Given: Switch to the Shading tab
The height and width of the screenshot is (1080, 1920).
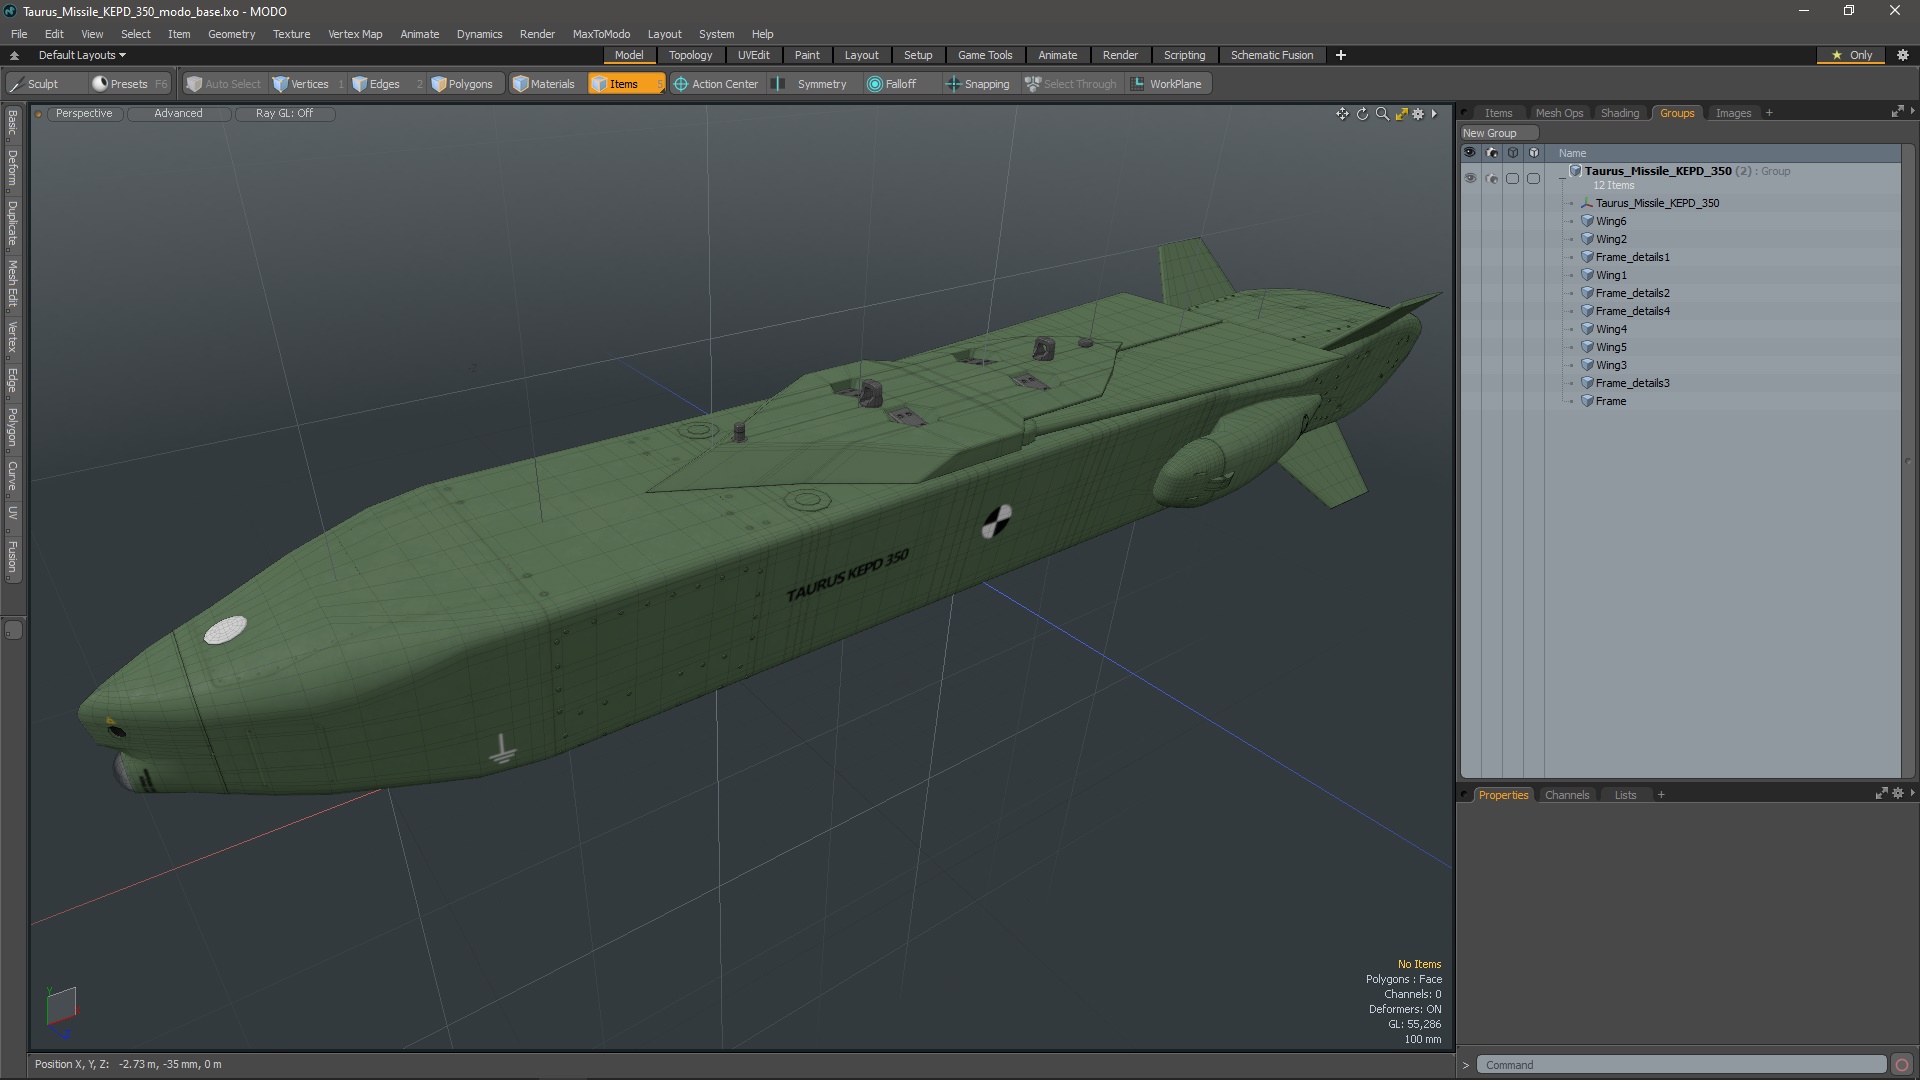Looking at the screenshot, I should [x=1619, y=113].
